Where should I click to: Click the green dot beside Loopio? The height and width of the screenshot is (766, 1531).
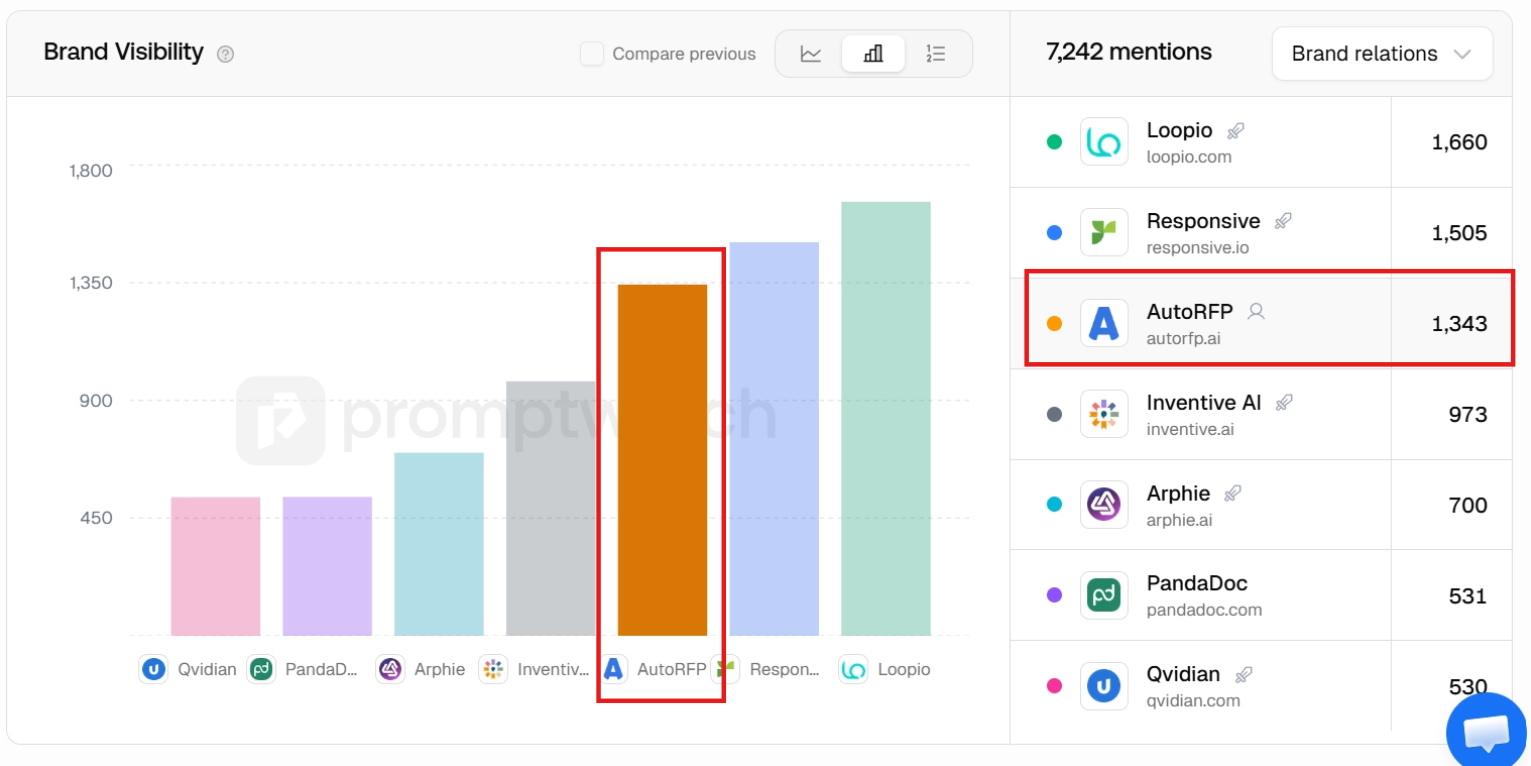(x=1054, y=142)
